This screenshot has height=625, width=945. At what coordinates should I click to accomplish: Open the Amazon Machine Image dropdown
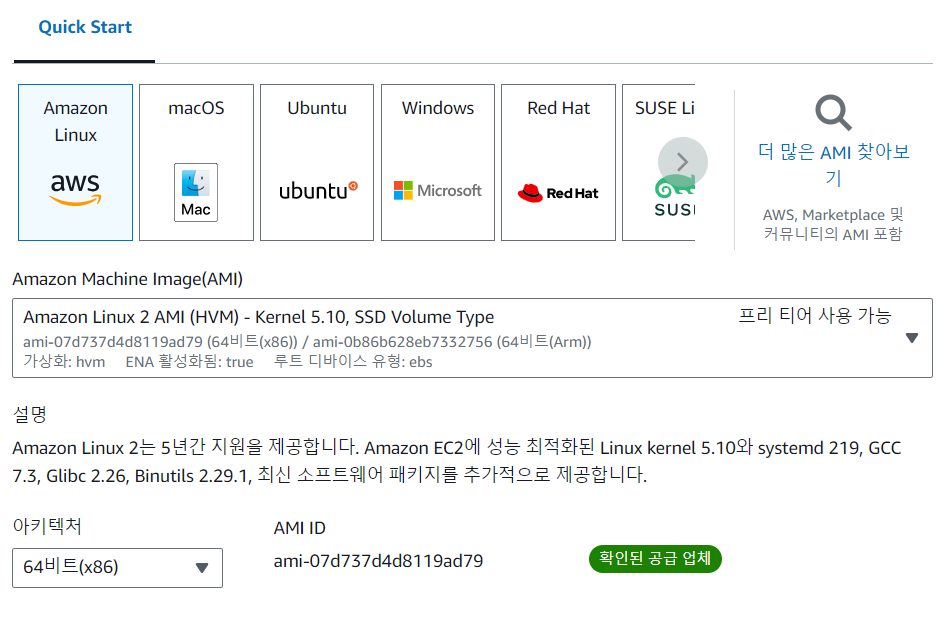(472, 338)
